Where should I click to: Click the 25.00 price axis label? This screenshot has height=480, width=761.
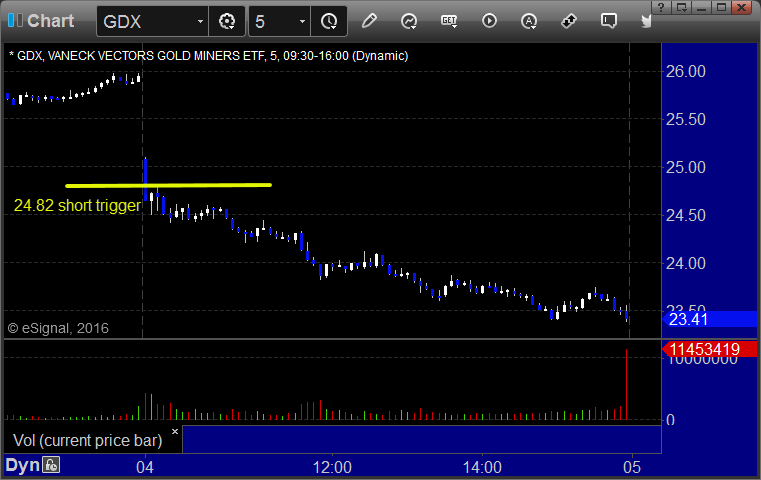(686, 167)
